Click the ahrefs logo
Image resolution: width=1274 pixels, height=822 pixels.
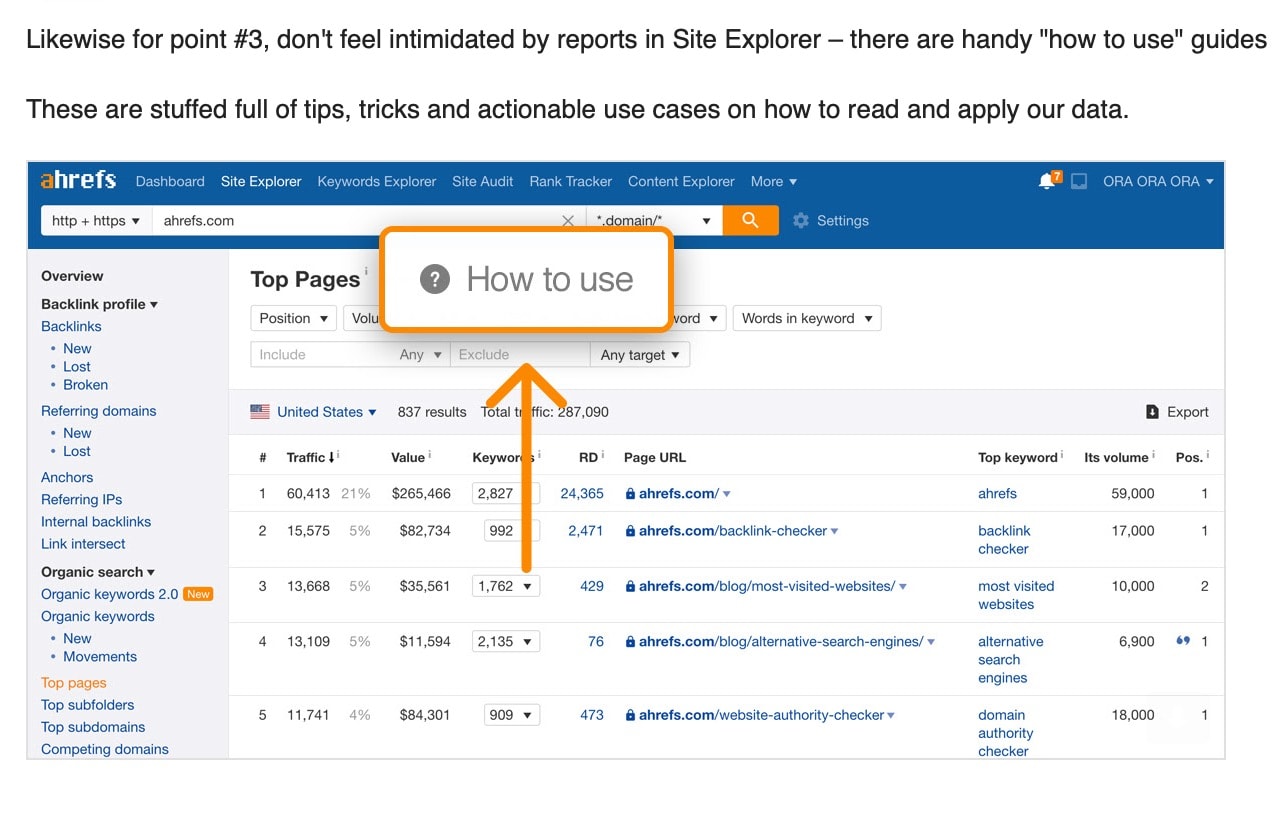[x=78, y=181]
